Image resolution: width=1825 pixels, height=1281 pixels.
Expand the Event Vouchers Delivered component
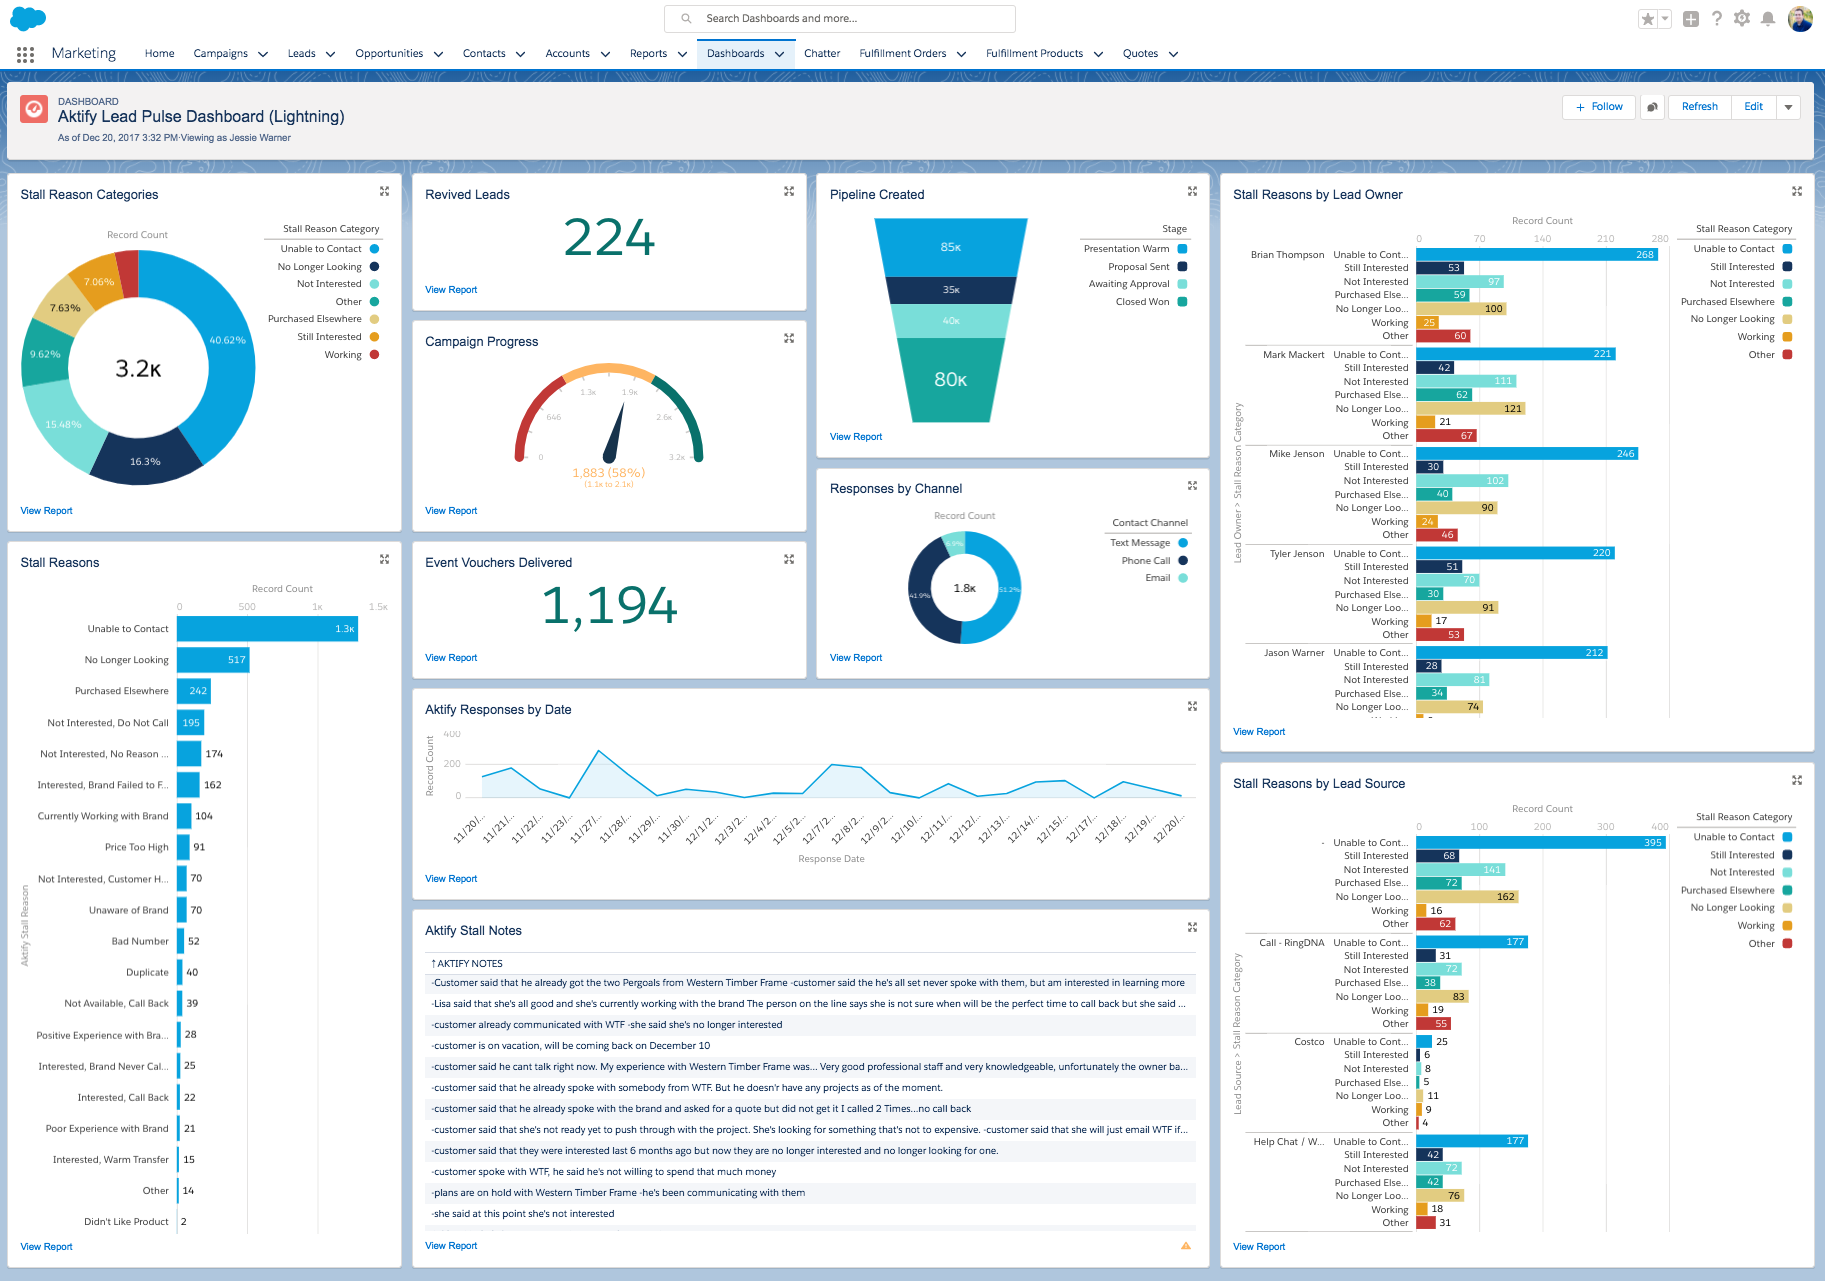[789, 560]
